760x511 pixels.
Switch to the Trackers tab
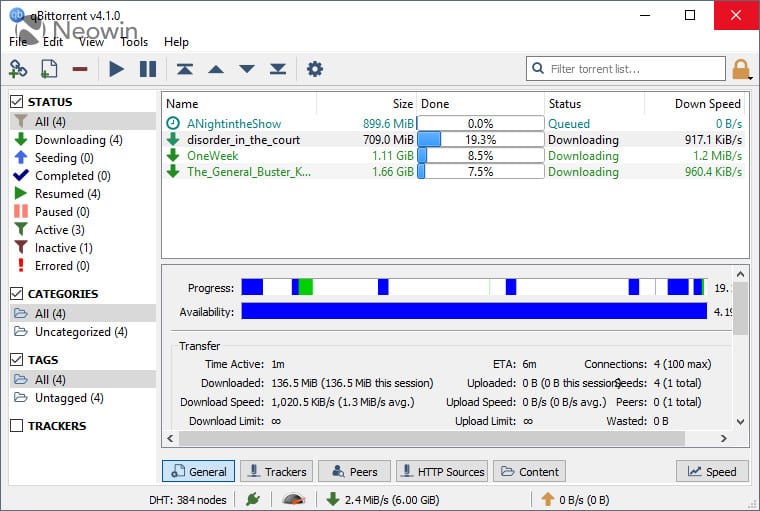277,471
